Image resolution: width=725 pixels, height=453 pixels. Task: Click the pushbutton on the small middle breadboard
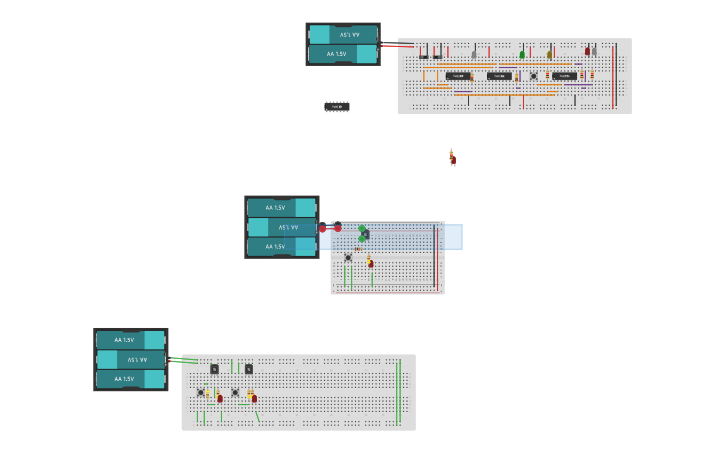point(348,258)
